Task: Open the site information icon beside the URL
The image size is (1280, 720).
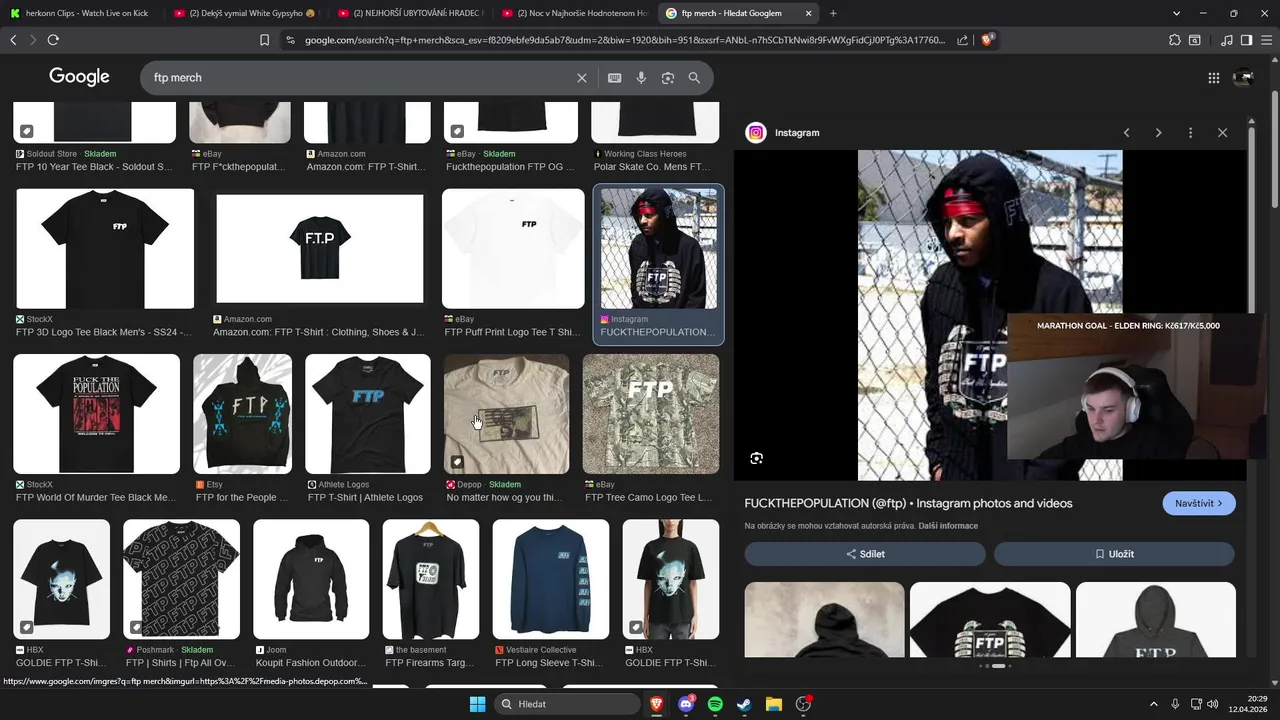Action: [290, 40]
